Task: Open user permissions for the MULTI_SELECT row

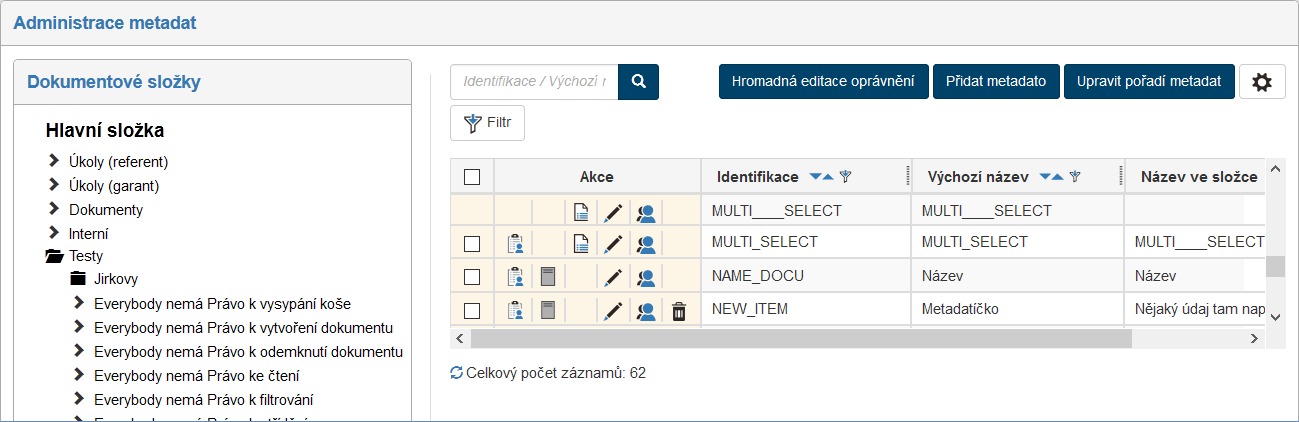Action: 646,244
